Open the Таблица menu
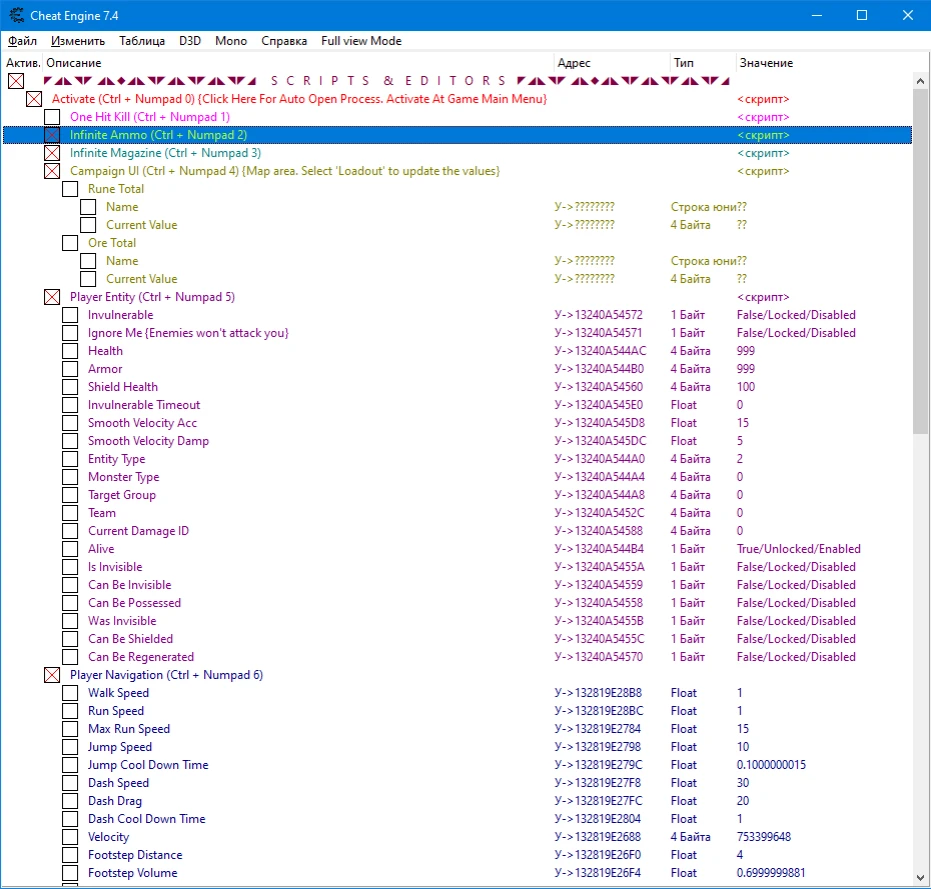Screen dimensions: 931x889 click(x=142, y=41)
